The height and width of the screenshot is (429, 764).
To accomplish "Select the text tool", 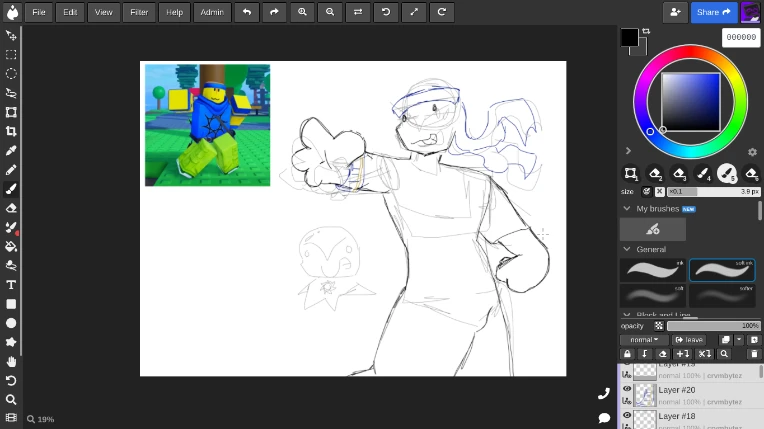I will click(11, 285).
